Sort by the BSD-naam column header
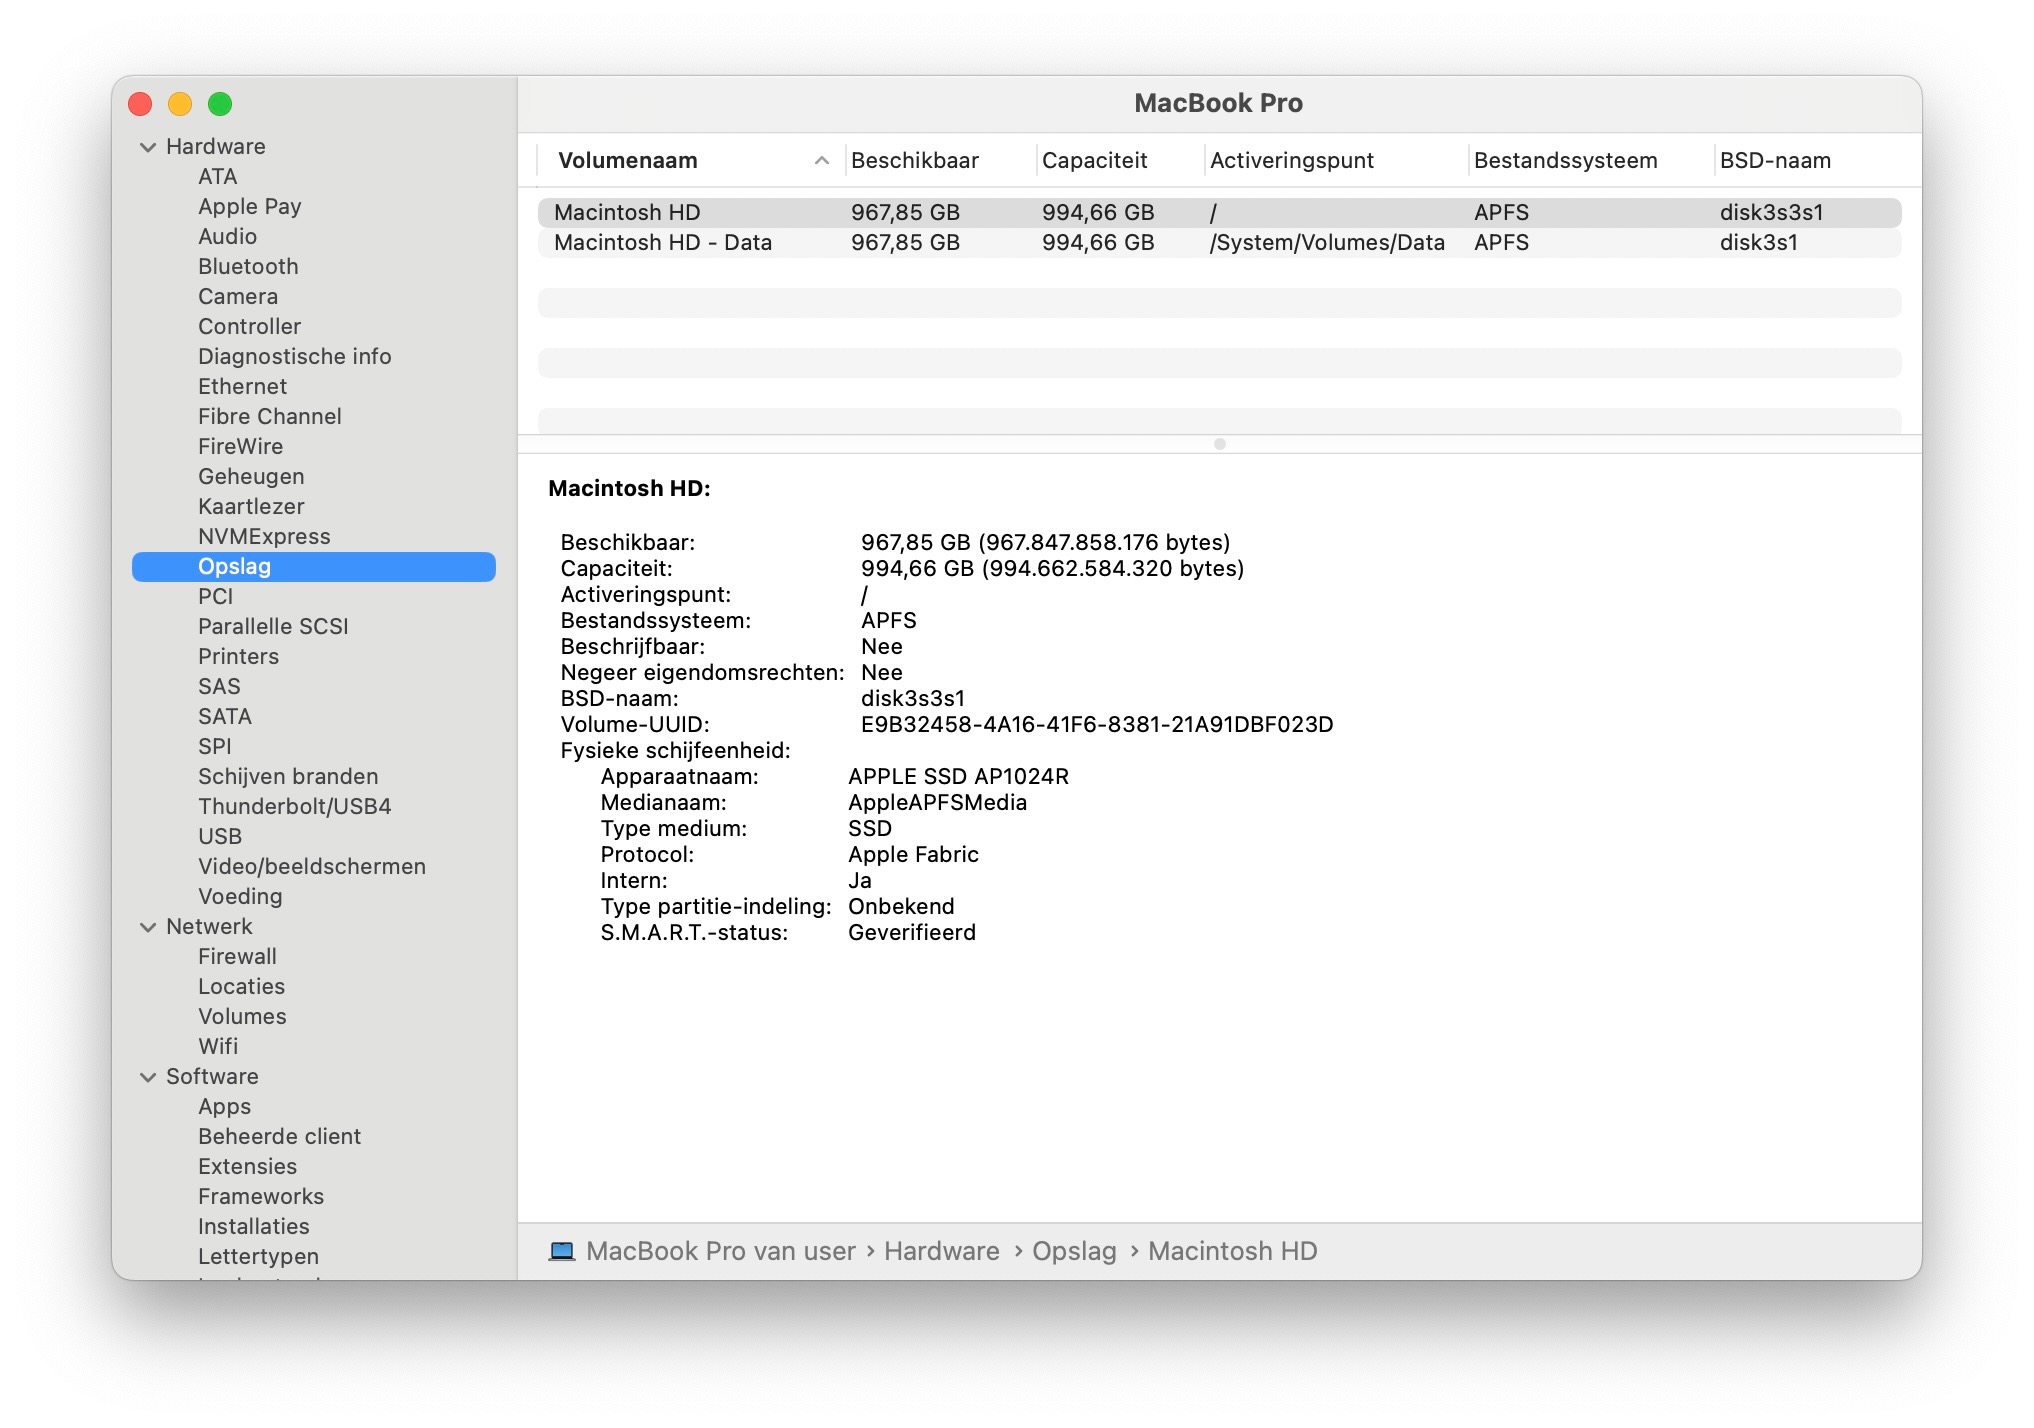 1774,161
